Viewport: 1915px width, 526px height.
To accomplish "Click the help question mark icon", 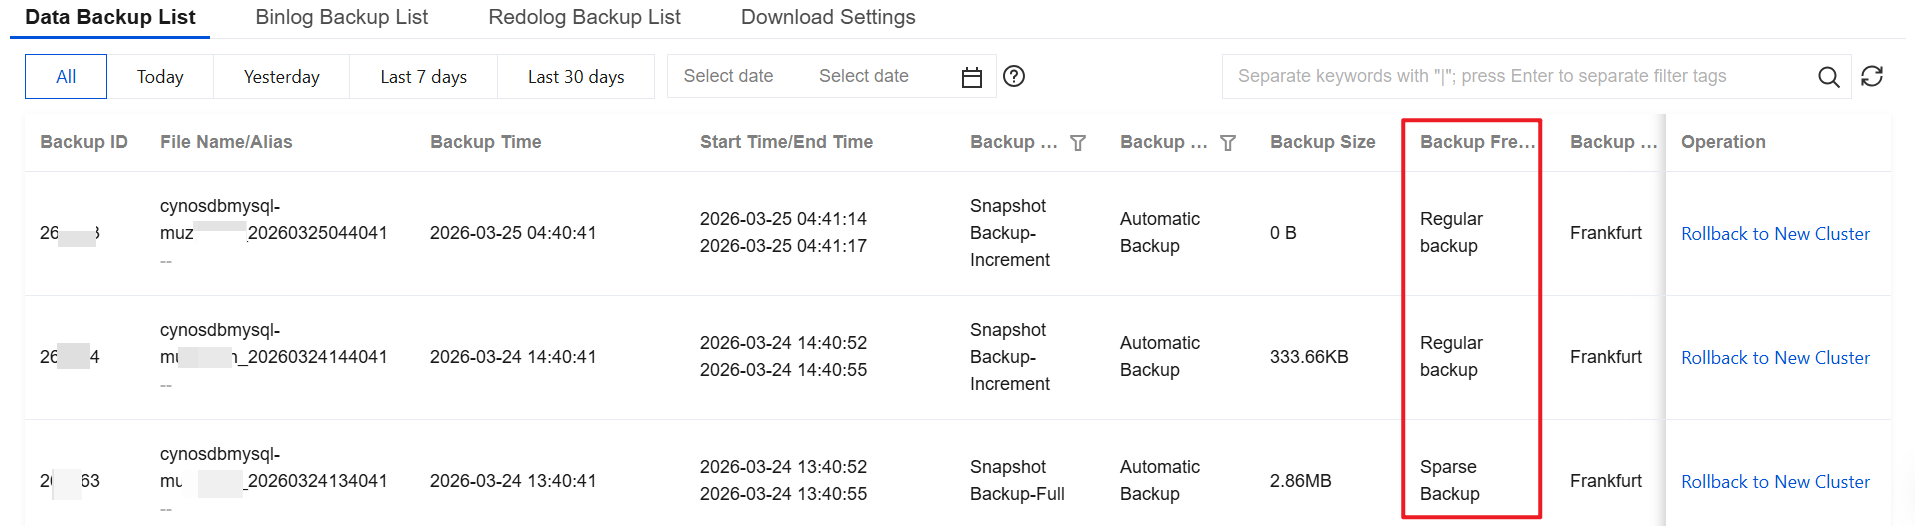I will (1014, 76).
